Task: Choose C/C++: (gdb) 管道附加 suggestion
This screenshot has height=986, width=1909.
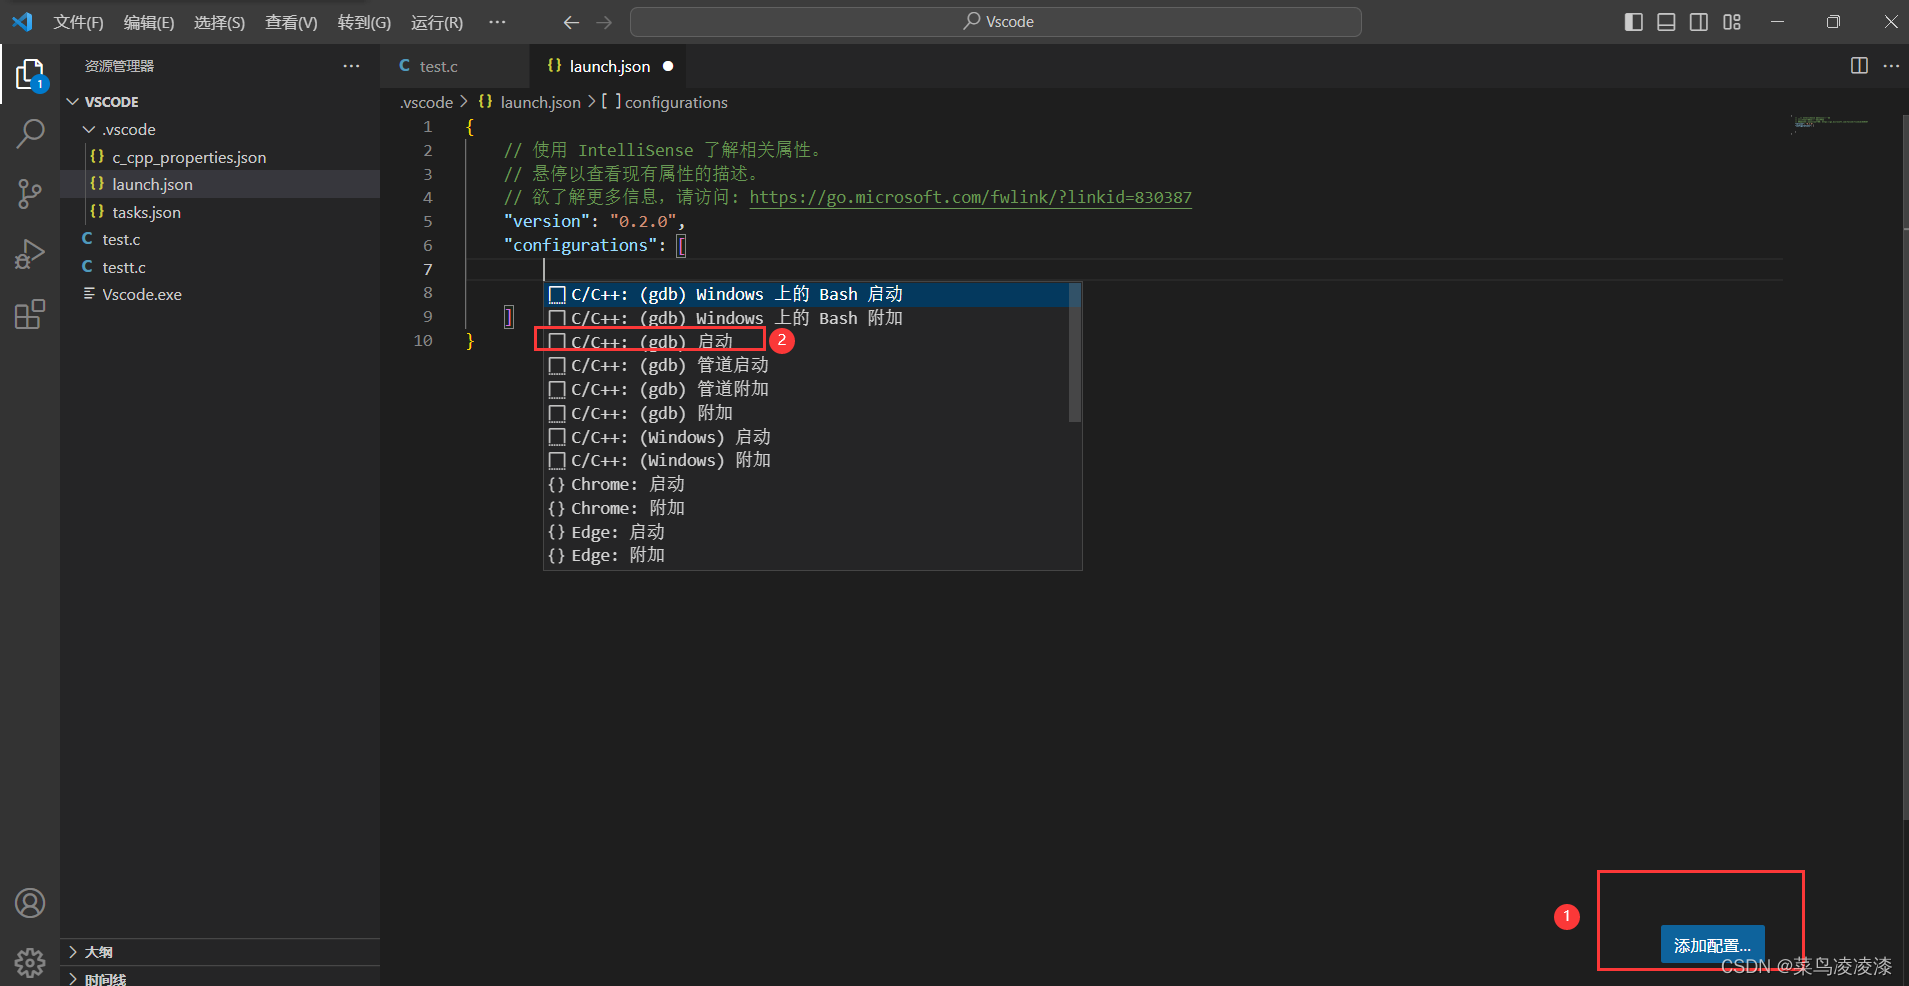Action: click(x=806, y=389)
